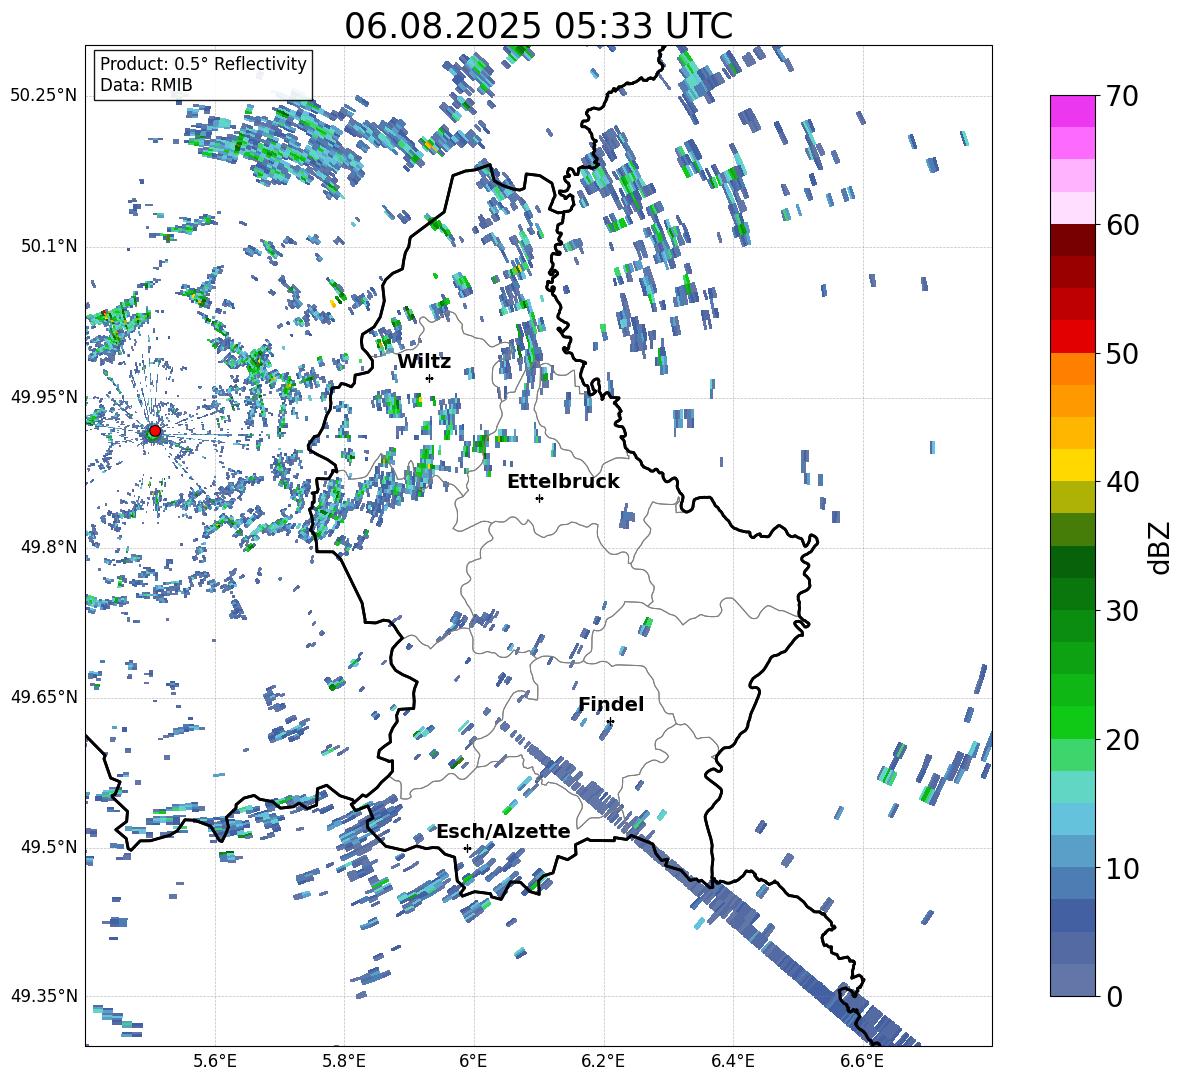
Task: Click the 60 tick on colorbar
Action: (x=1121, y=225)
